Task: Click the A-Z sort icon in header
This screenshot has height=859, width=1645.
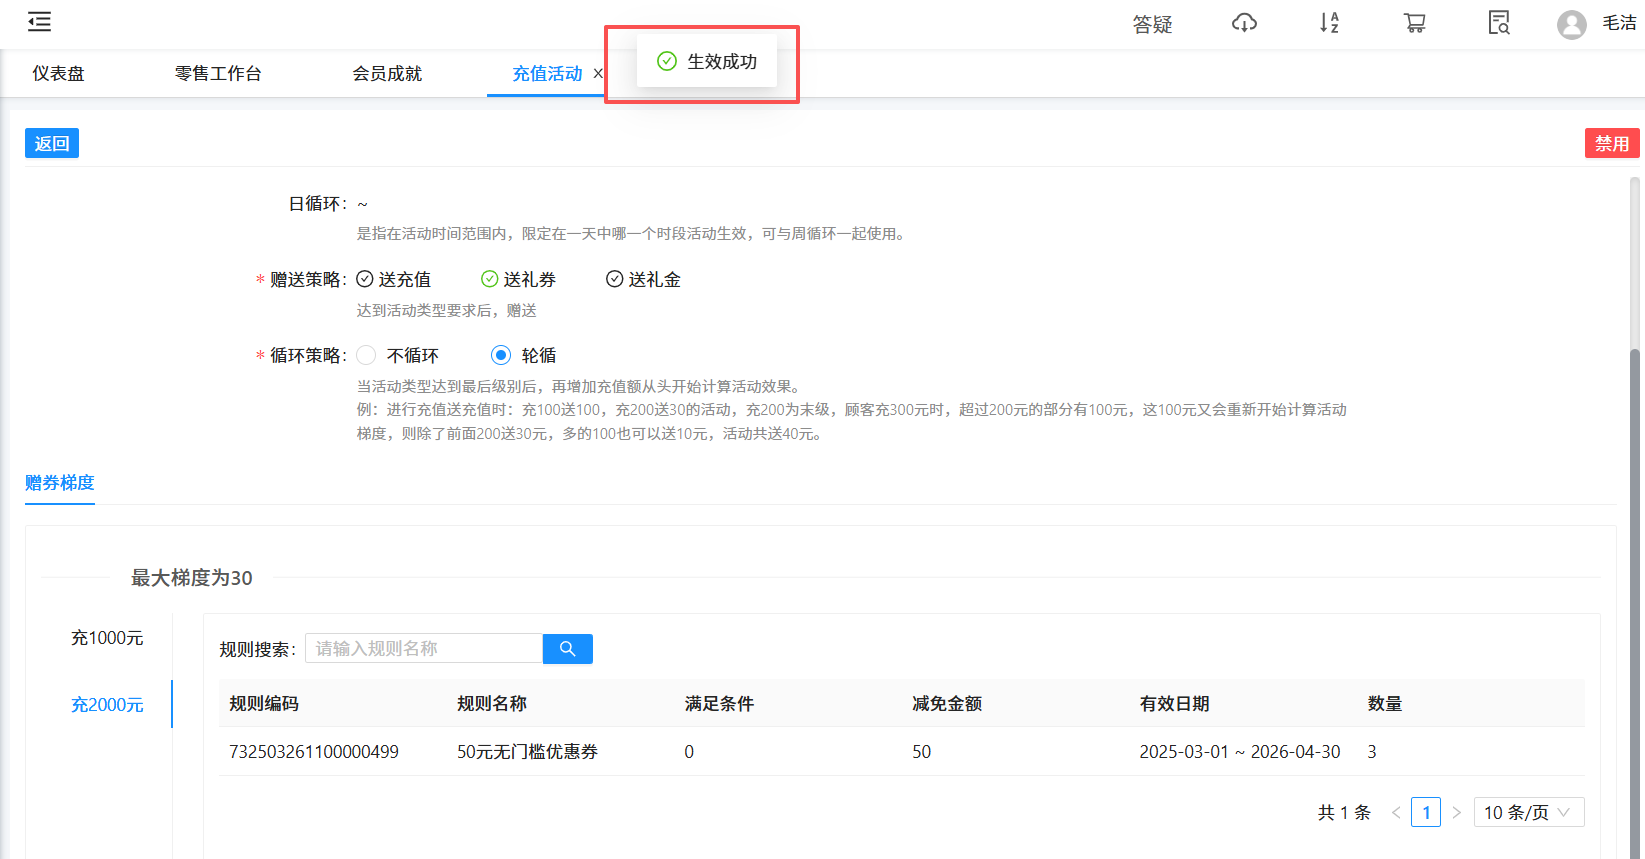Action: (x=1329, y=23)
